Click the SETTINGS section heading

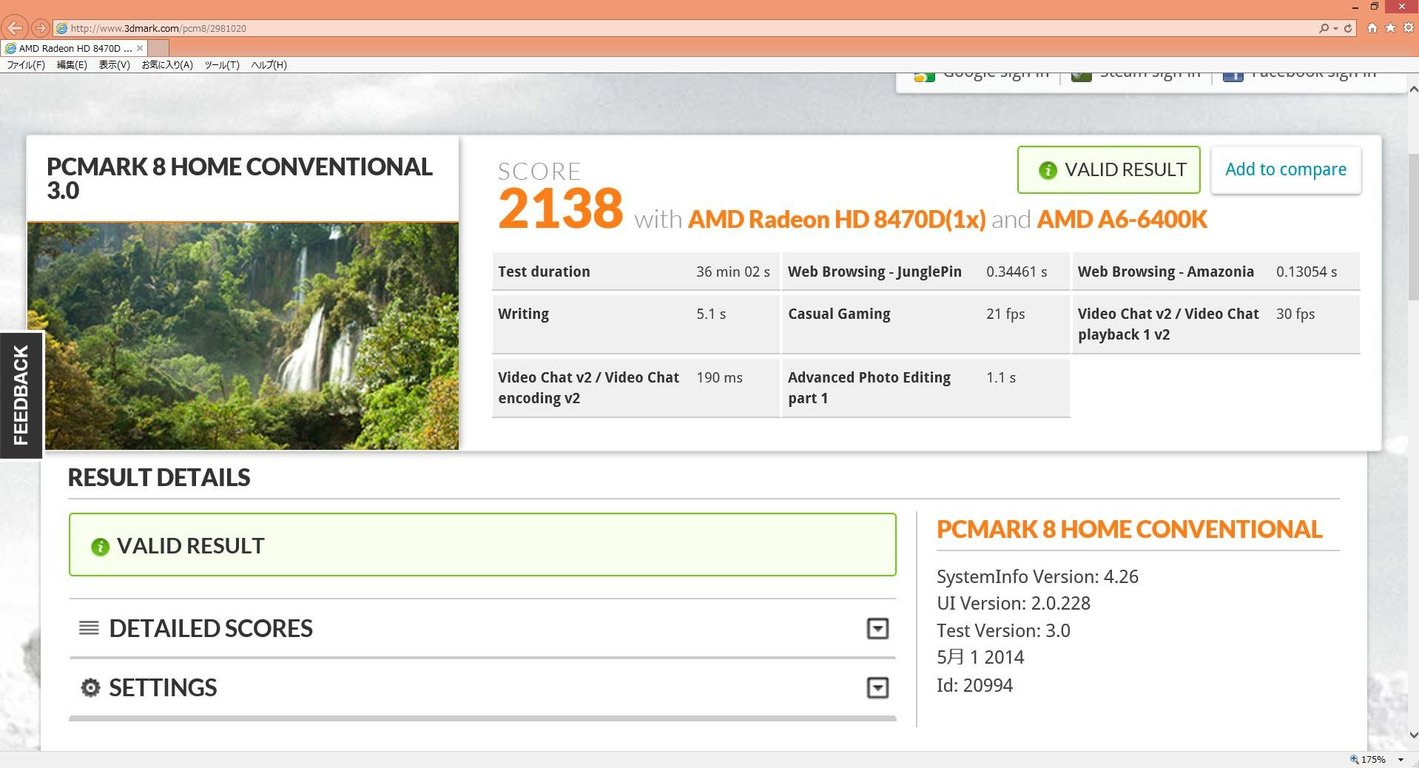[163, 688]
